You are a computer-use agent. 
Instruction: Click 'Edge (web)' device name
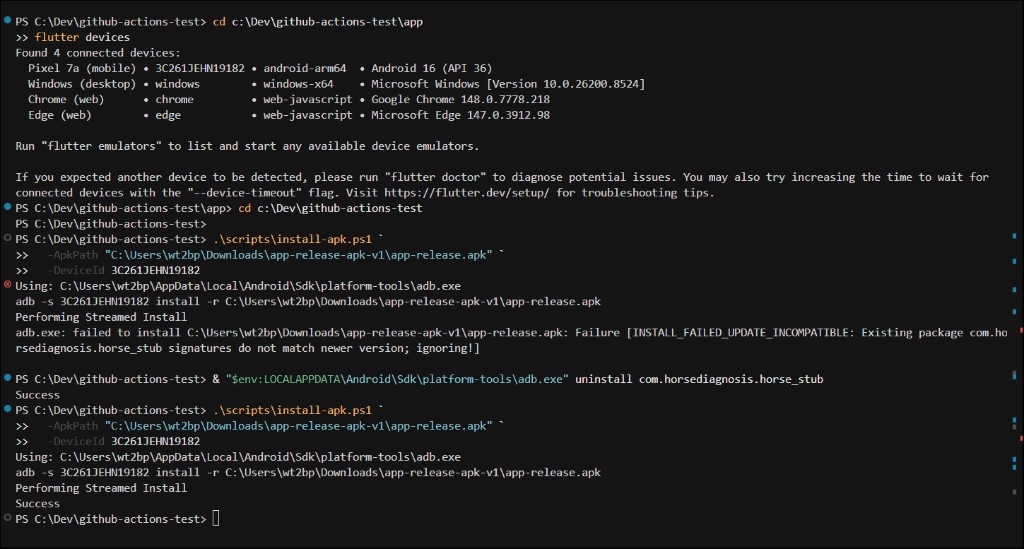[x=59, y=115]
